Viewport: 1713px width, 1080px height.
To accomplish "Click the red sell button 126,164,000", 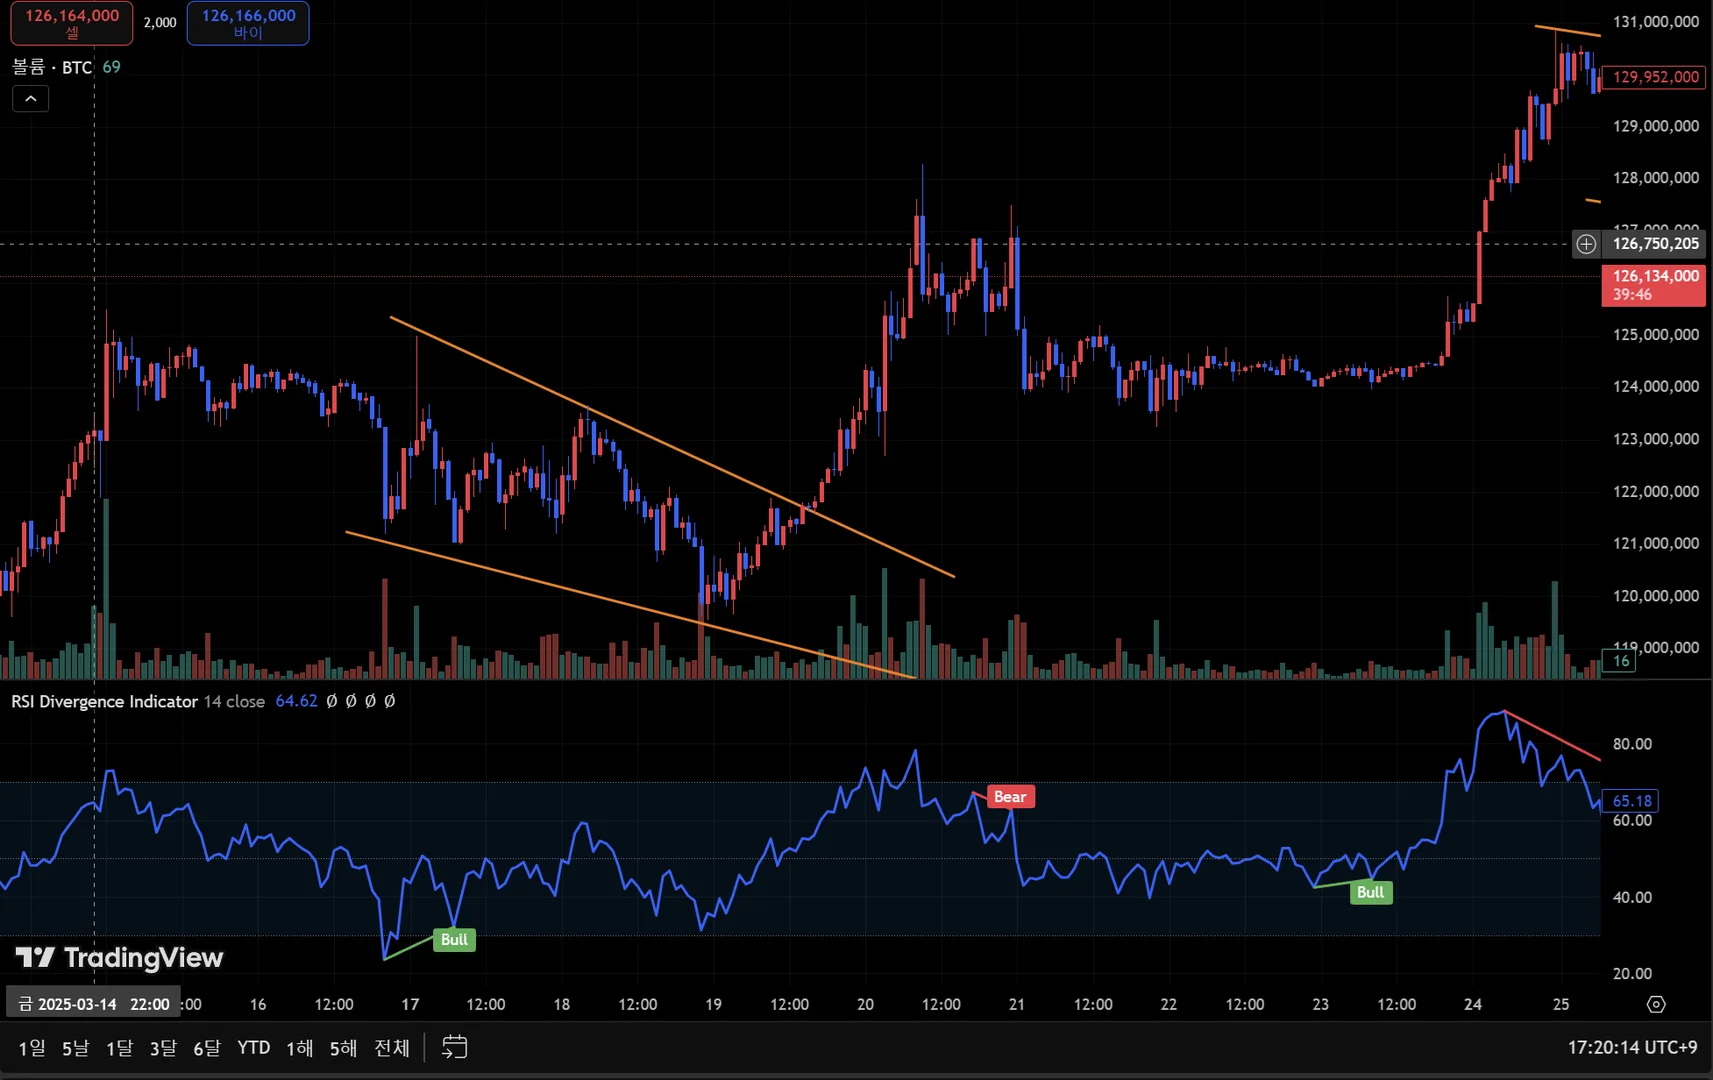I will (72, 23).
